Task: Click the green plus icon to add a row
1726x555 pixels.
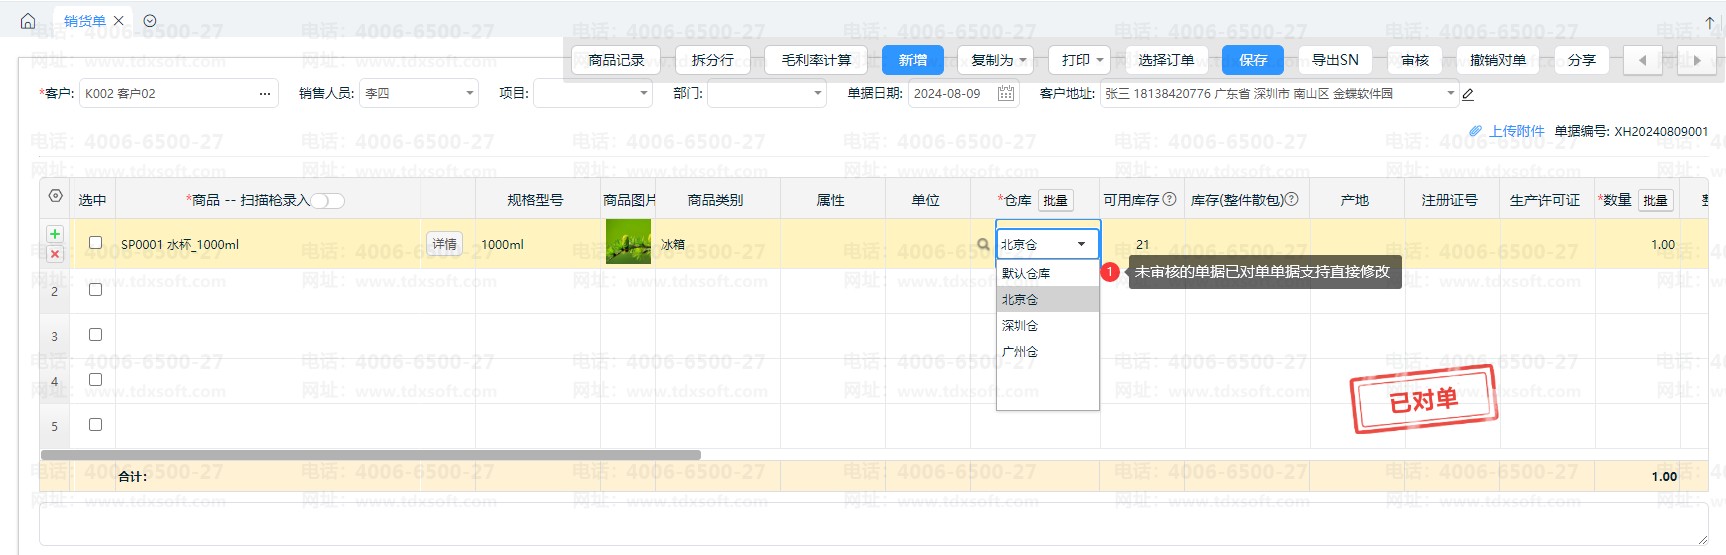Action: click(x=55, y=234)
